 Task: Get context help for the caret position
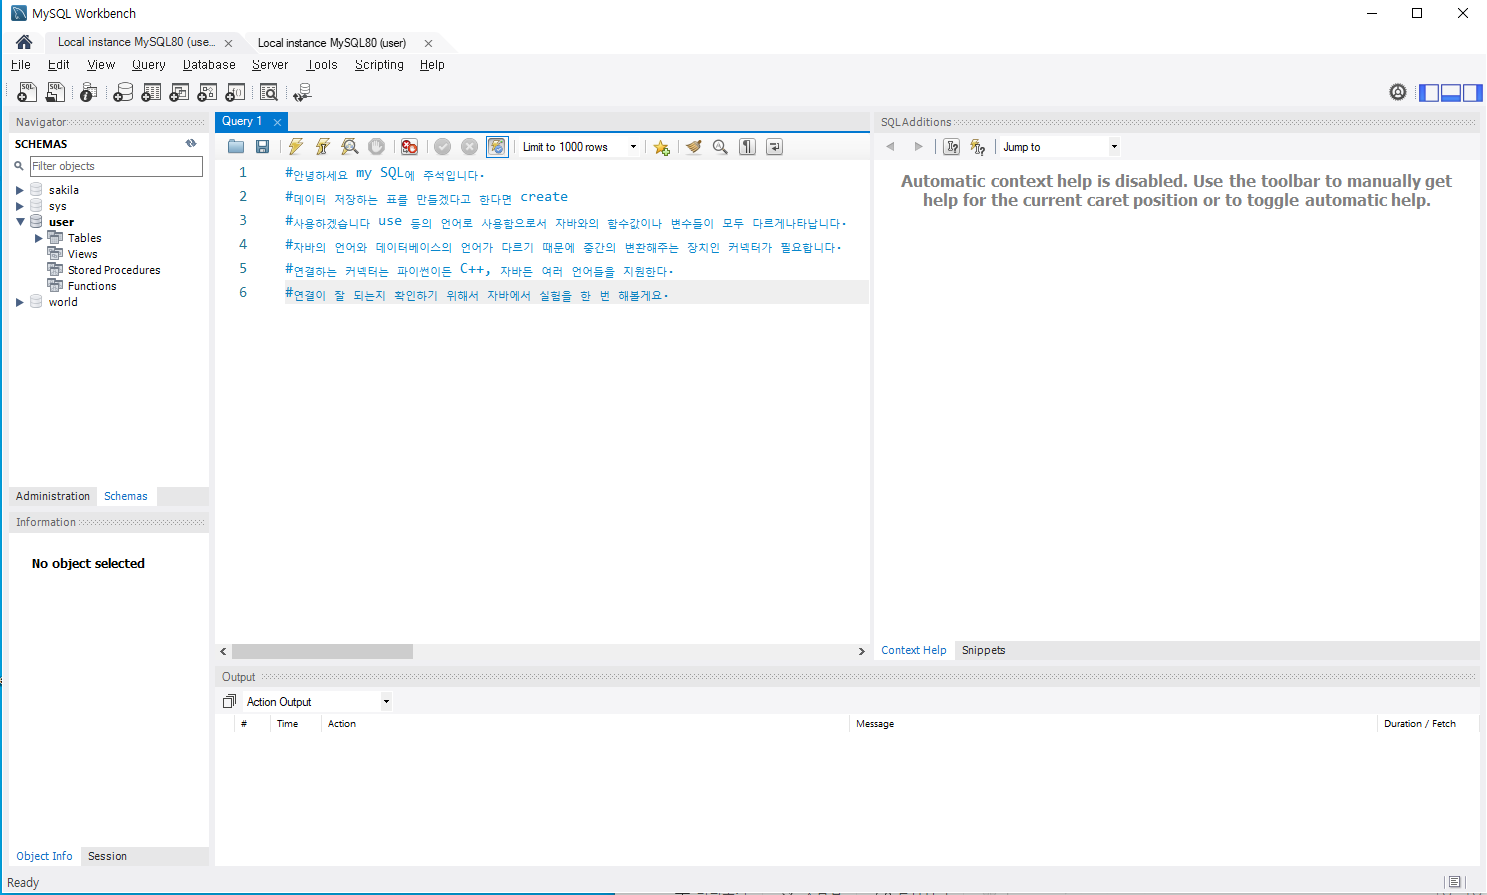coord(951,147)
